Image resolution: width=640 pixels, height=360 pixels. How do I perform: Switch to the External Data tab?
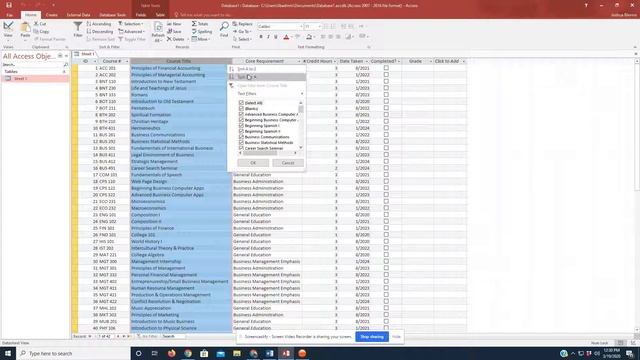click(x=78, y=15)
